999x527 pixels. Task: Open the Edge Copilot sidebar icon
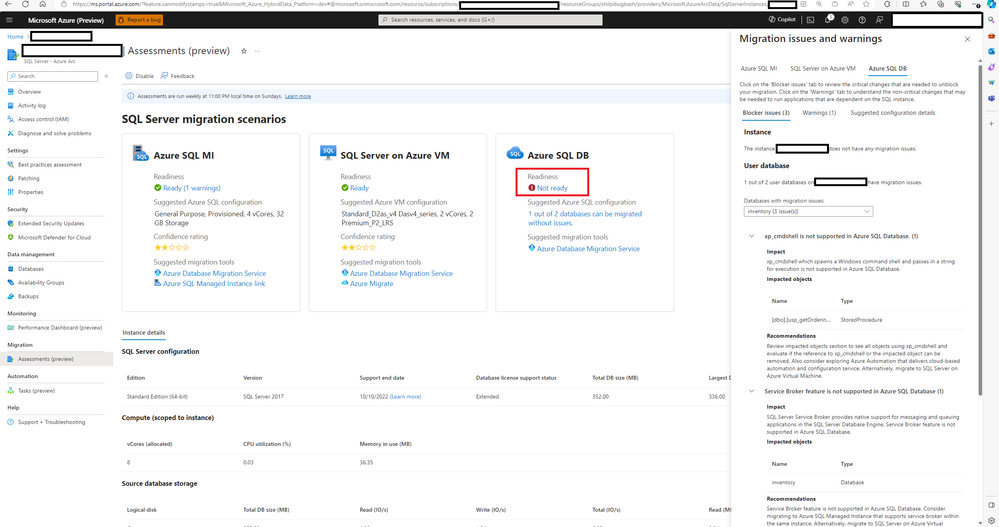point(991,4)
